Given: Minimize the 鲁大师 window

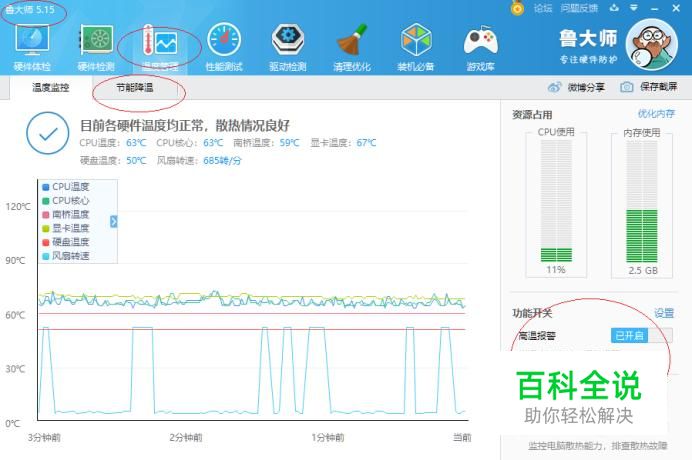Looking at the screenshot, I should point(654,8).
